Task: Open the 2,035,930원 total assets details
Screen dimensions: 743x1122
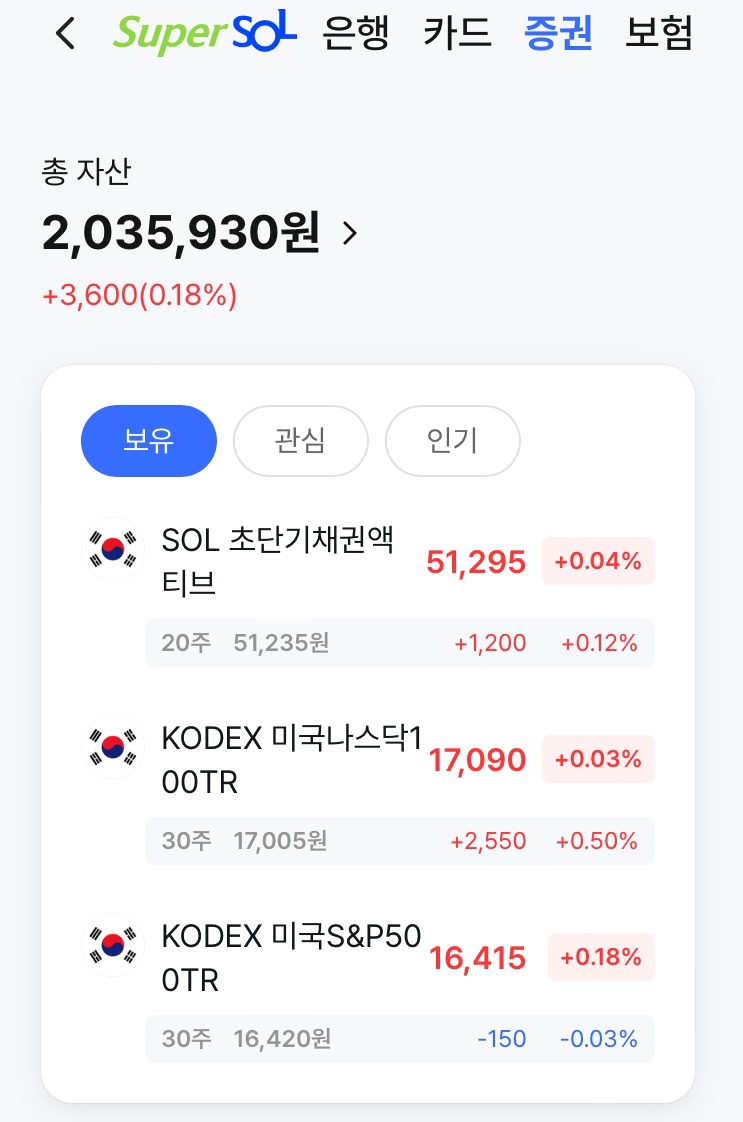Action: [181, 233]
